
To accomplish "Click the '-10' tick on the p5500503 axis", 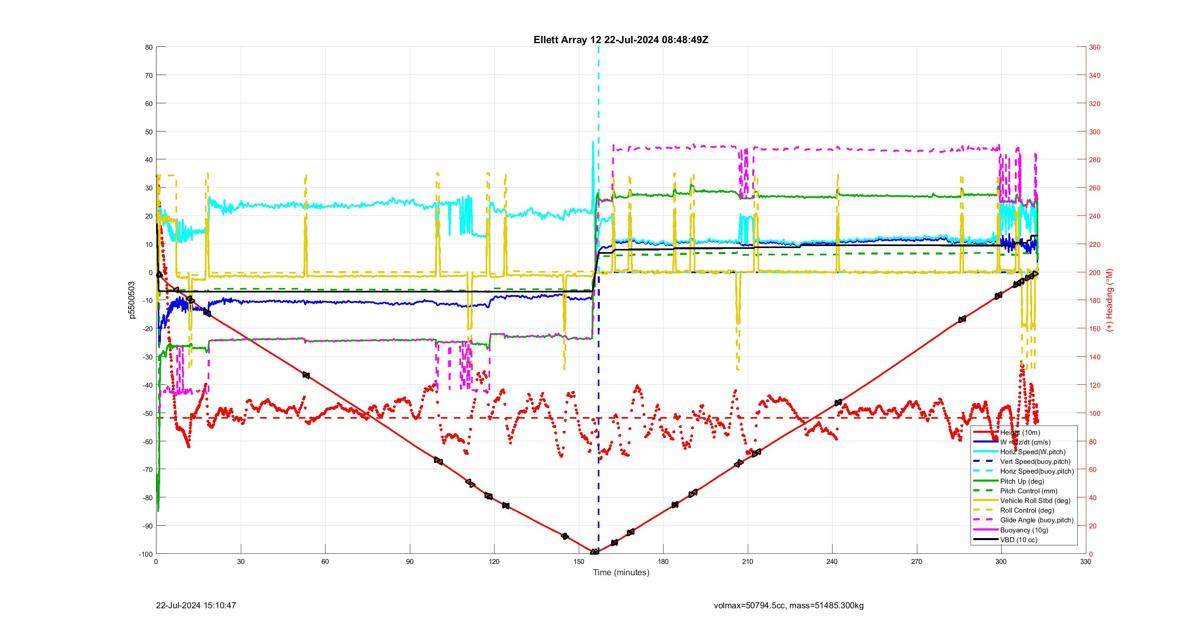I will pos(146,301).
